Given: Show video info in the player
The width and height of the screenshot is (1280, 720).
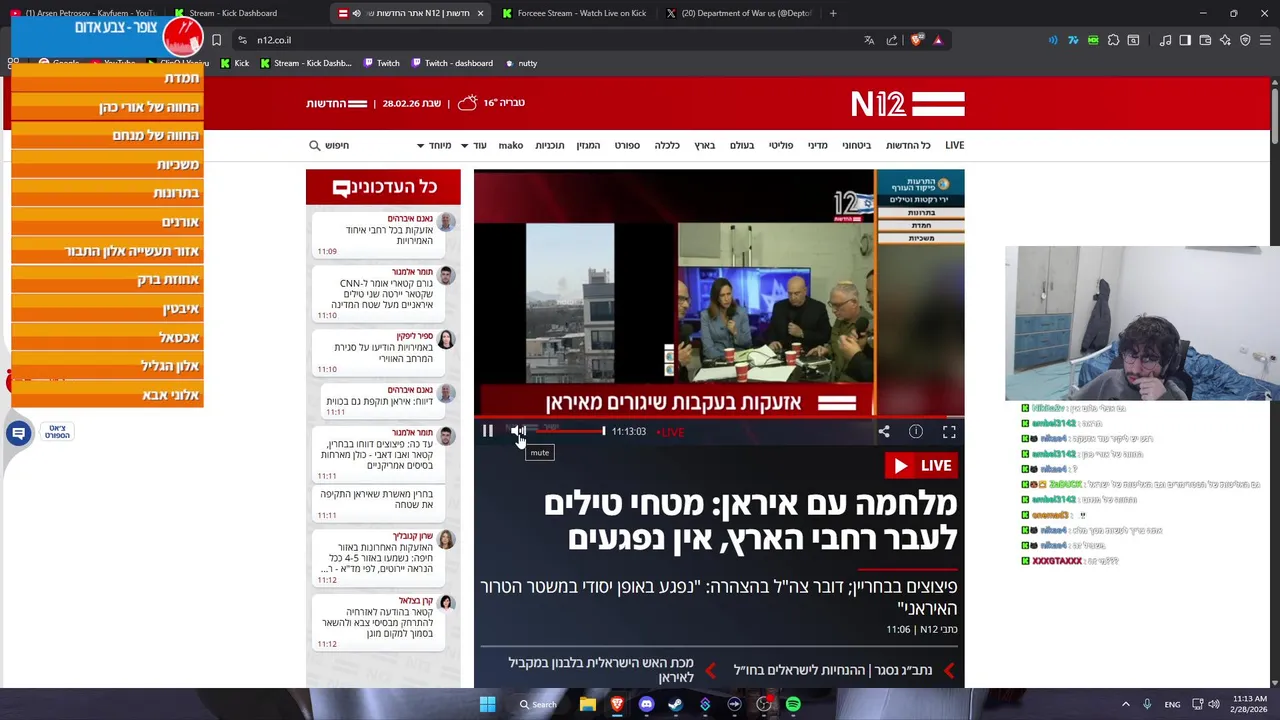Looking at the screenshot, I should (x=916, y=431).
